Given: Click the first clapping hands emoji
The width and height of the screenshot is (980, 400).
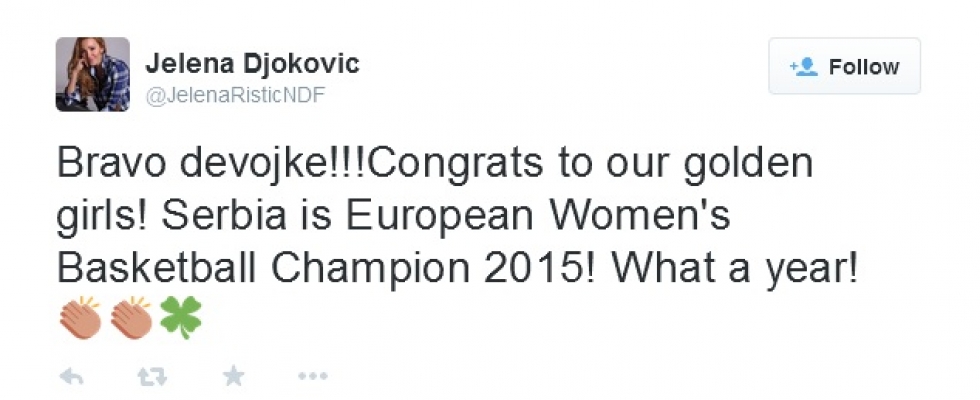Looking at the screenshot, I should [81, 317].
